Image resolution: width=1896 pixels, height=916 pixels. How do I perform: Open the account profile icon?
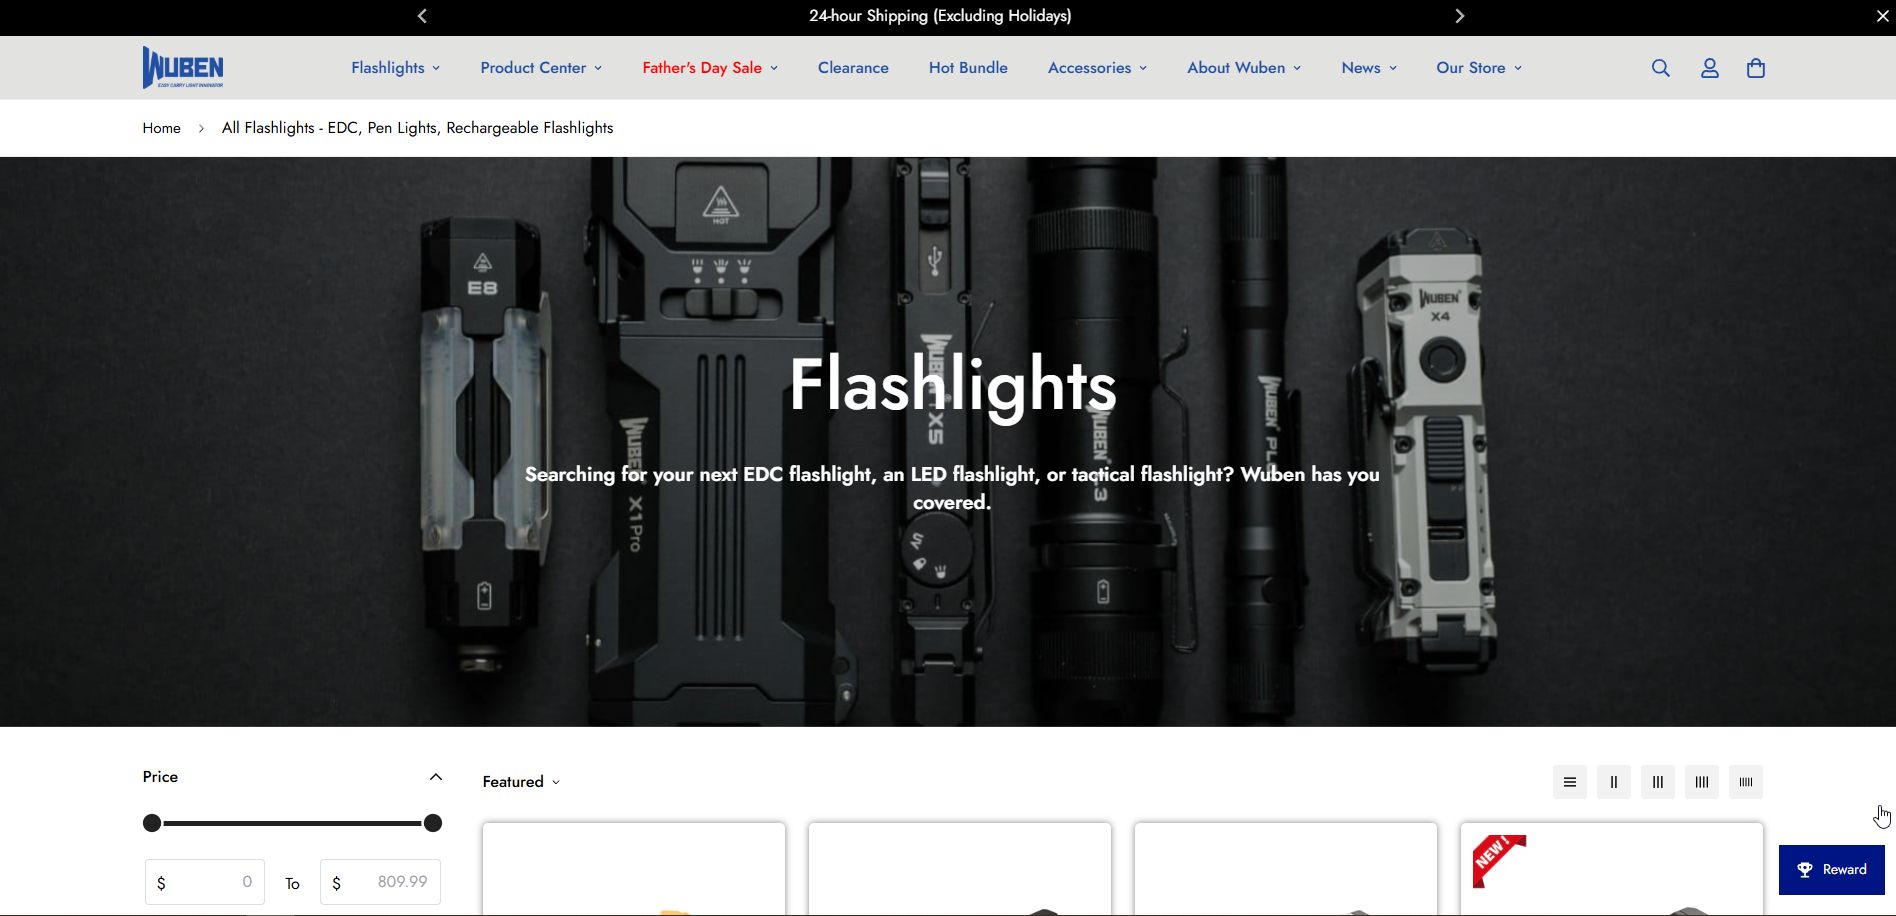(1710, 68)
